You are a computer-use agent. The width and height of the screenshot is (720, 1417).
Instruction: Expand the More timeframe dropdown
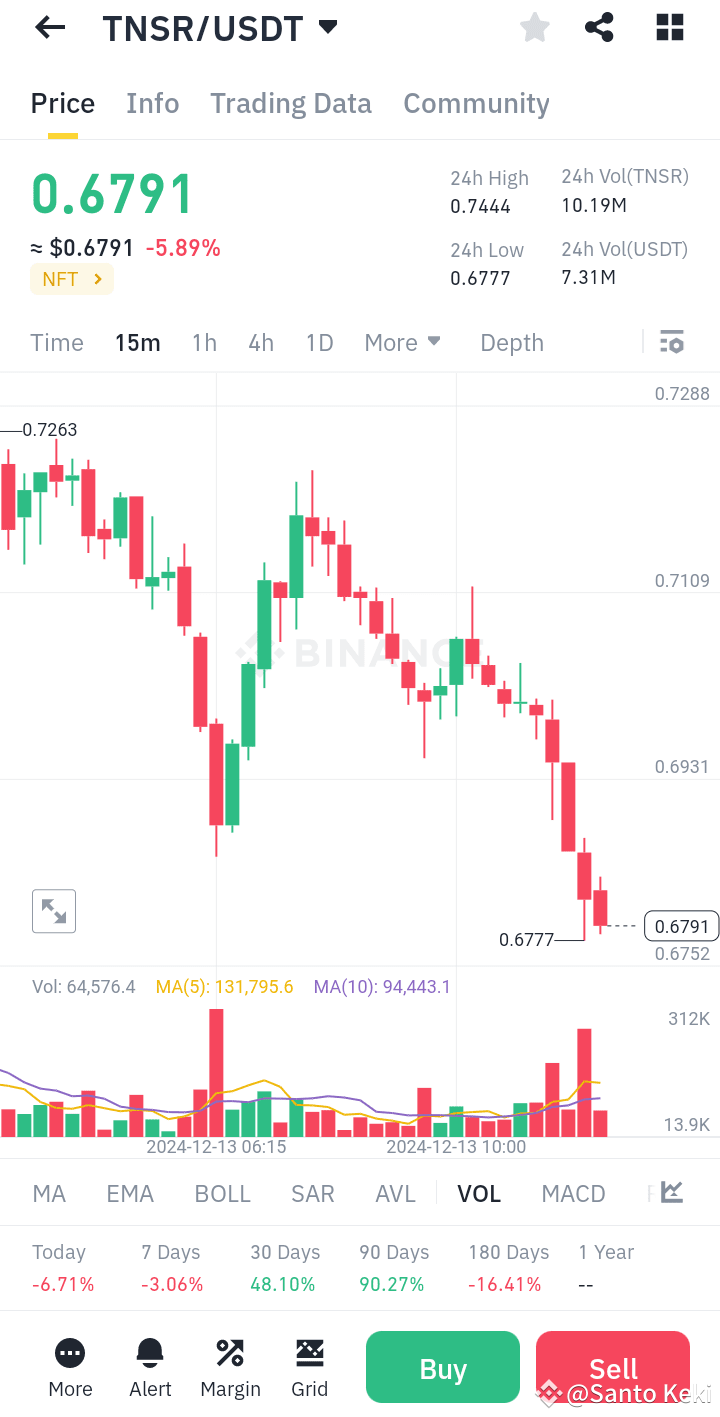(x=402, y=342)
